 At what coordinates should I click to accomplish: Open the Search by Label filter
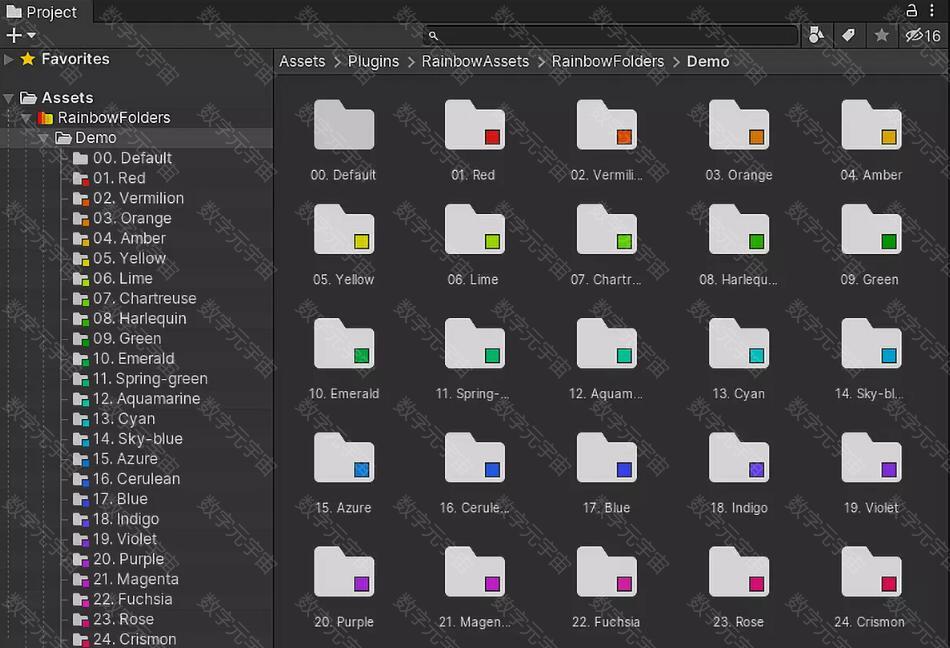click(x=848, y=36)
